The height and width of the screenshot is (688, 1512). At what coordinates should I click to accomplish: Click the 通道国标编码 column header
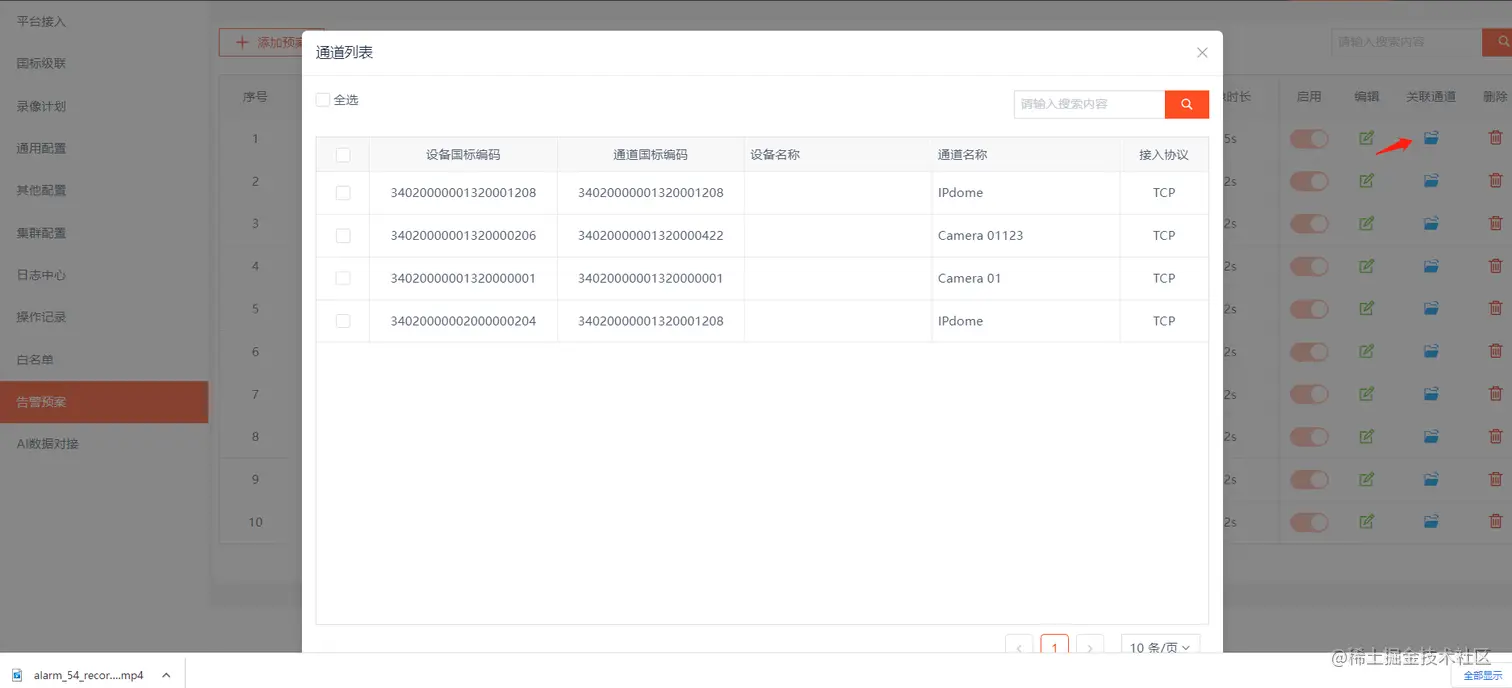coord(651,155)
